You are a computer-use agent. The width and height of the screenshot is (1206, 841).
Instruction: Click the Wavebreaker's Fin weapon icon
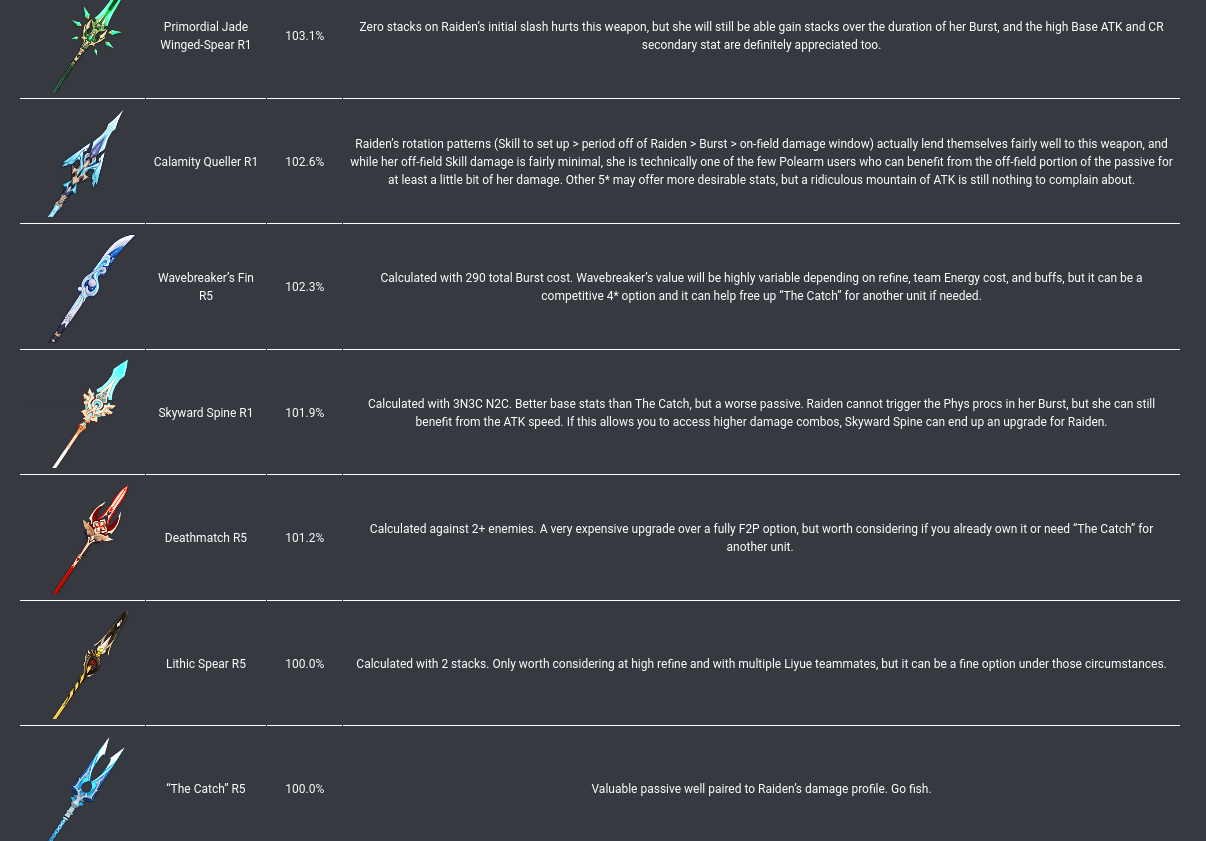tap(90, 288)
